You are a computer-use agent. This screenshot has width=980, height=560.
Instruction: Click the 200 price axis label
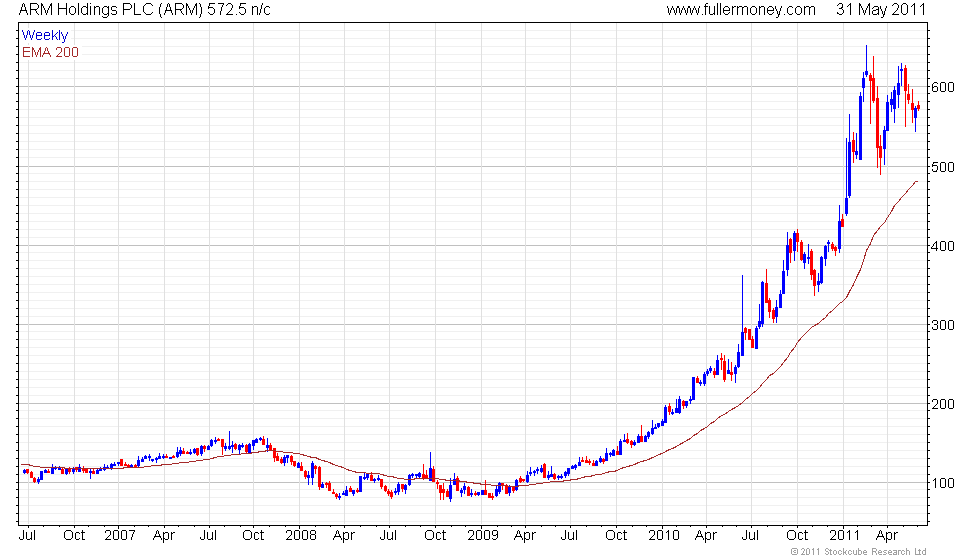[x=942, y=404]
